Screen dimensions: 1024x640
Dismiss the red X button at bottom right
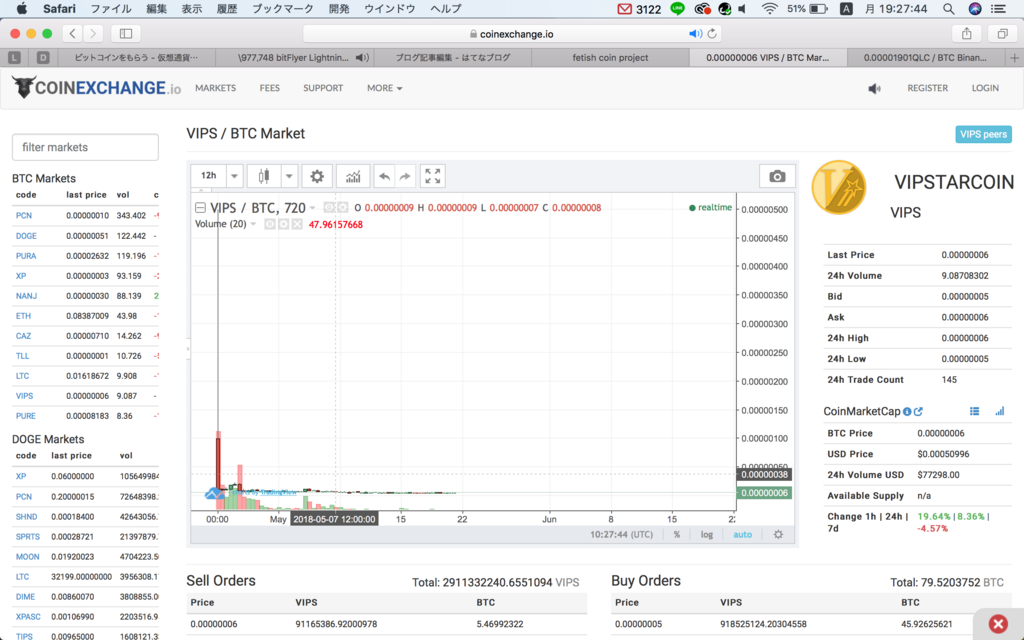[x=998, y=624]
